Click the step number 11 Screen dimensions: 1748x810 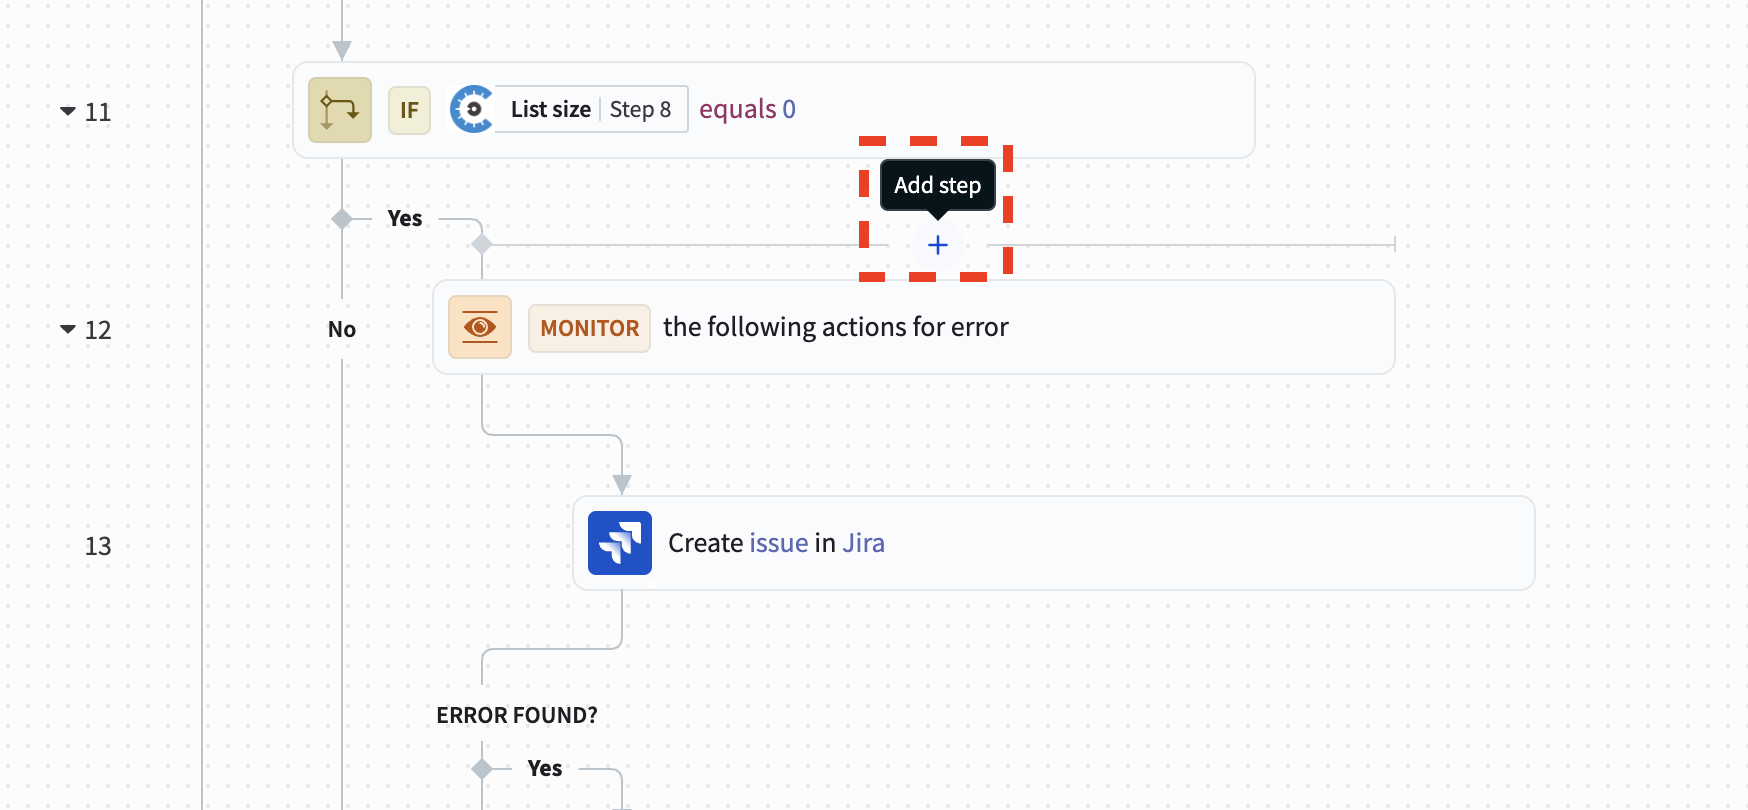98,112
